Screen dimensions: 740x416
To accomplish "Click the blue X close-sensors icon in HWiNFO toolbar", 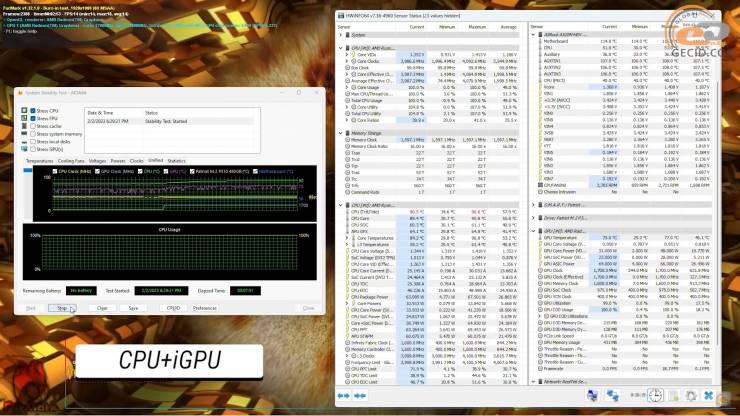I will (x=708, y=396).
